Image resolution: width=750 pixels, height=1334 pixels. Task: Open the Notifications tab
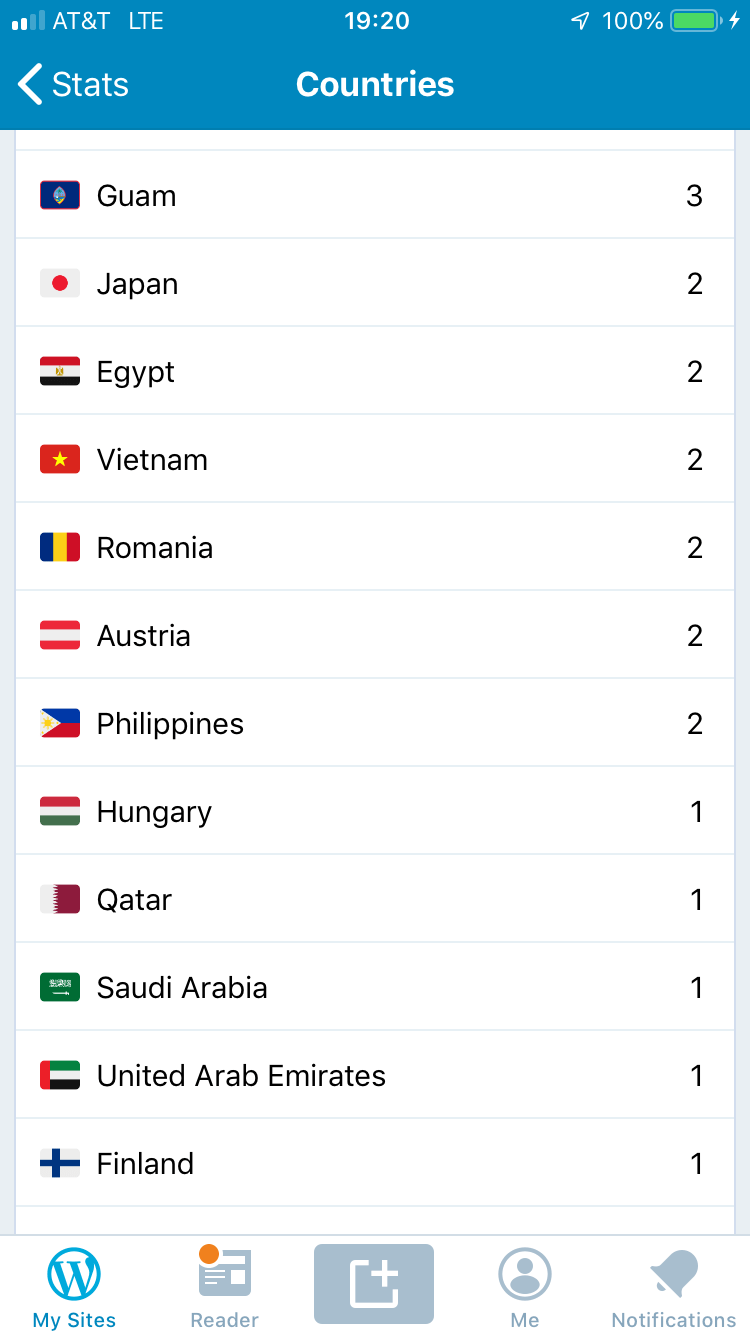point(674,1289)
